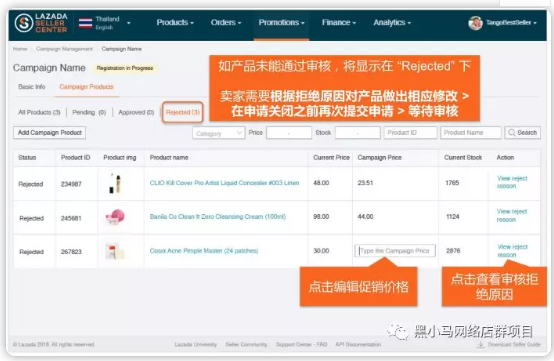Click campaign price 44.00 value

365,217
